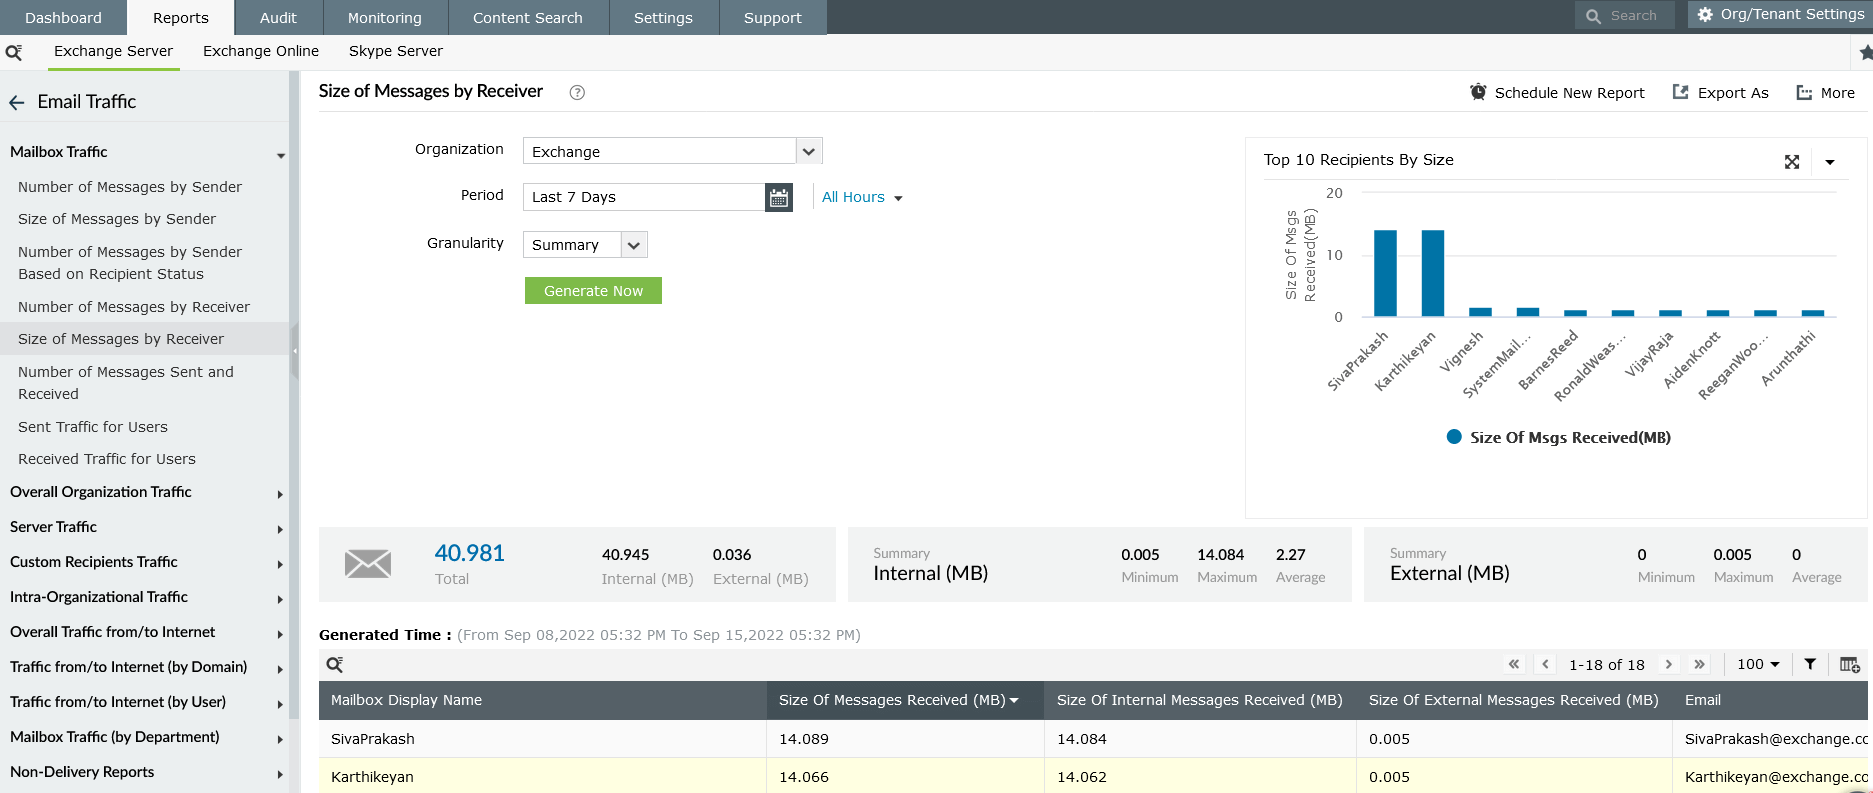Open Number of Messages by Receiver report
This screenshot has width=1873, height=793.
click(134, 307)
